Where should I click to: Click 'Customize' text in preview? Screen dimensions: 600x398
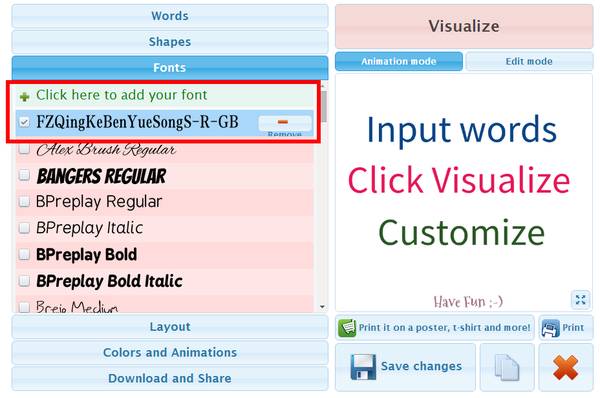(461, 233)
